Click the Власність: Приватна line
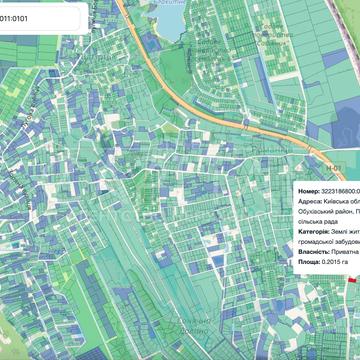The image size is (360, 360). [x=329, y=252]
